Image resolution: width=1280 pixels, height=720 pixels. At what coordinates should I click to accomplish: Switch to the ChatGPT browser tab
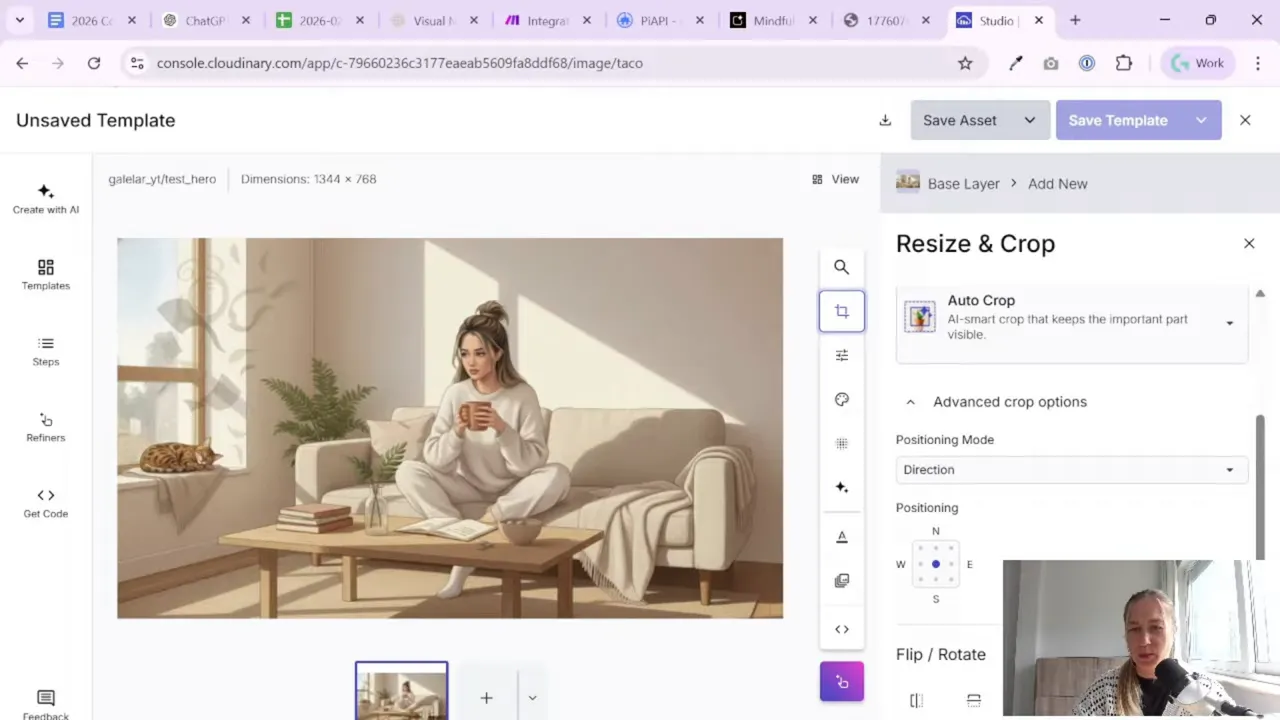click(x=205, y=20)
